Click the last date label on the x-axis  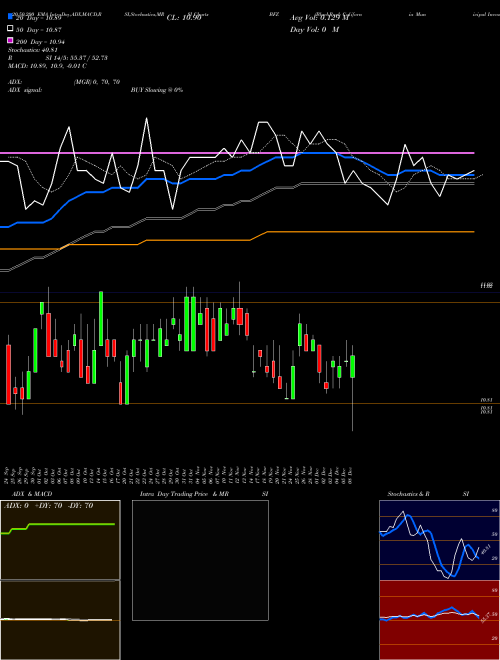point(350,474)
